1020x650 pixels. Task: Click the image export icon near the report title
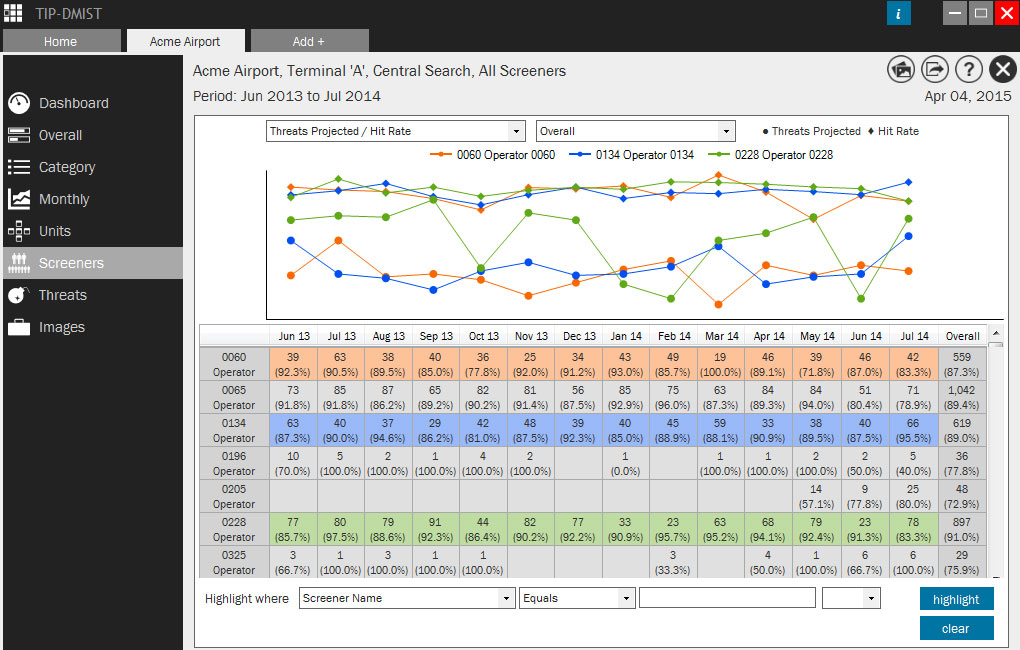[x=901, y=69]
